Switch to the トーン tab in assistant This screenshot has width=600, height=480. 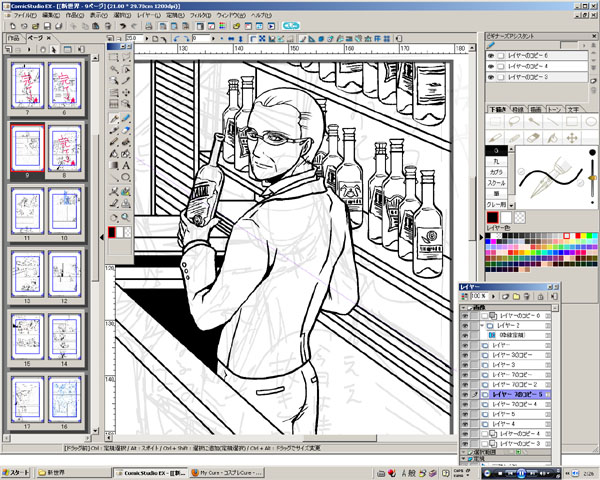click(553, 108)
